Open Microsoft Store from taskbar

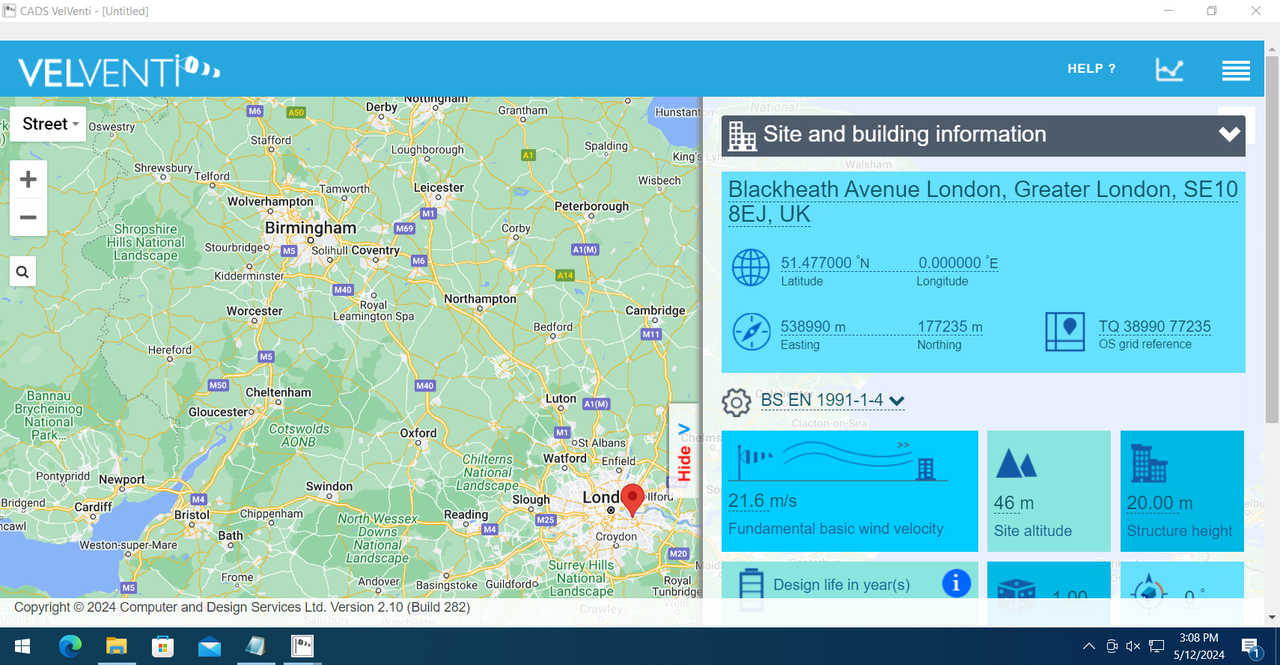click(x=162, y=646)
